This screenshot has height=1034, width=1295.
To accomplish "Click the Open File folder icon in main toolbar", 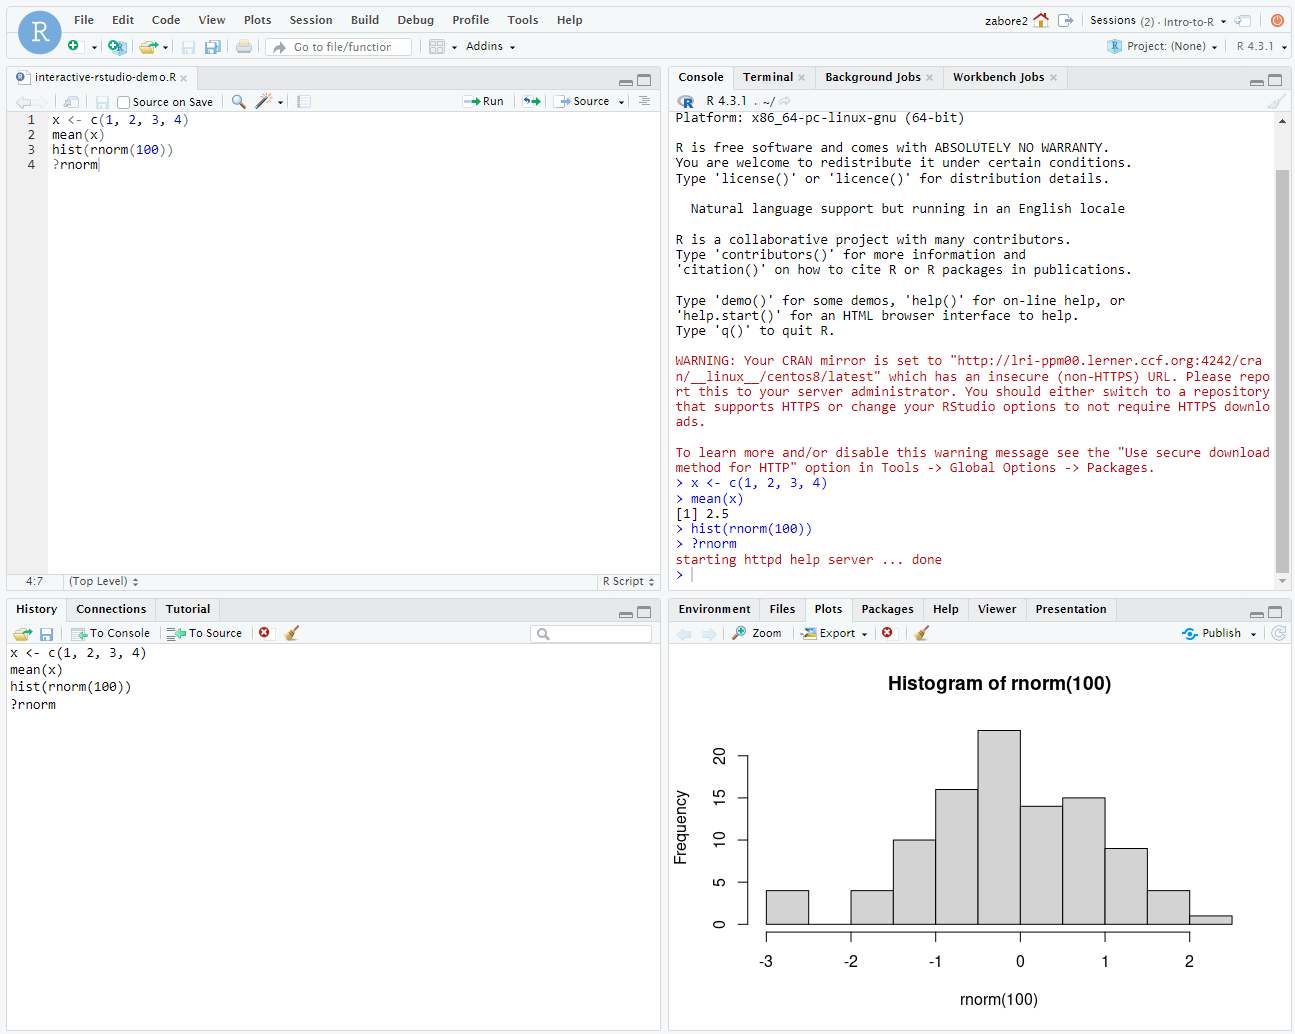I will point(148,46).
